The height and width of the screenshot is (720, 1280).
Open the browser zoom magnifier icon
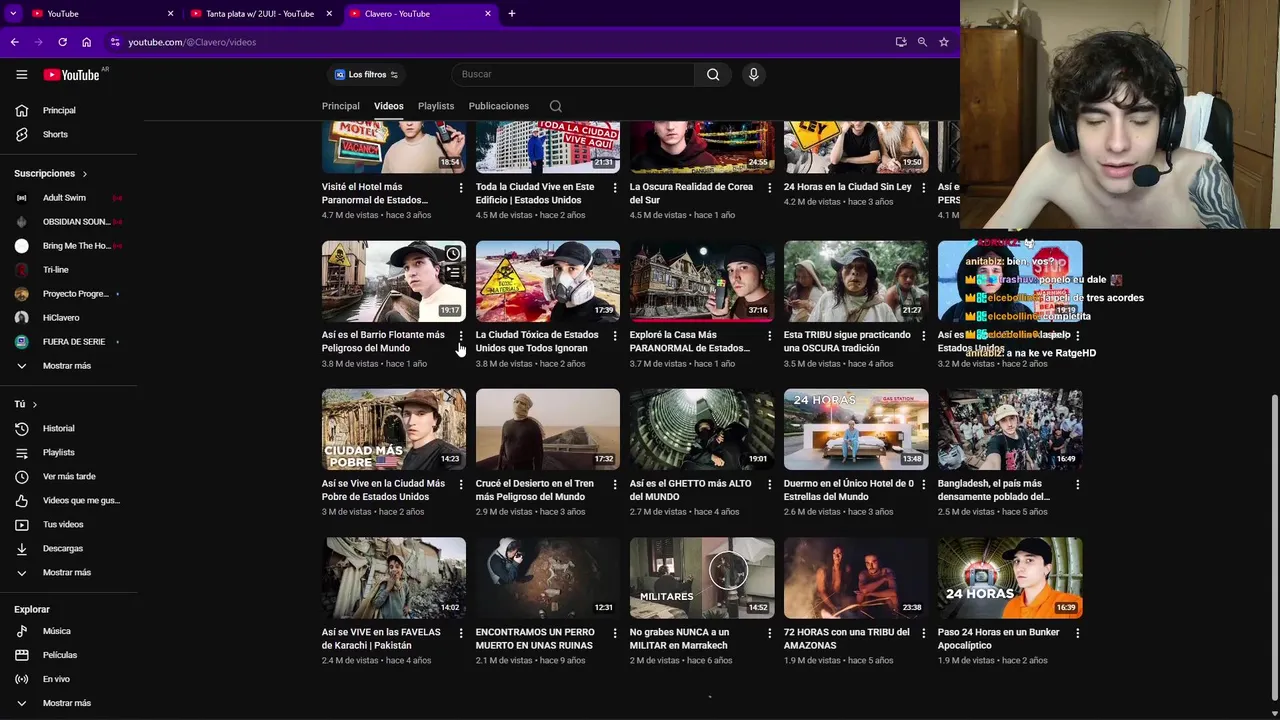[x=922, y=42]
